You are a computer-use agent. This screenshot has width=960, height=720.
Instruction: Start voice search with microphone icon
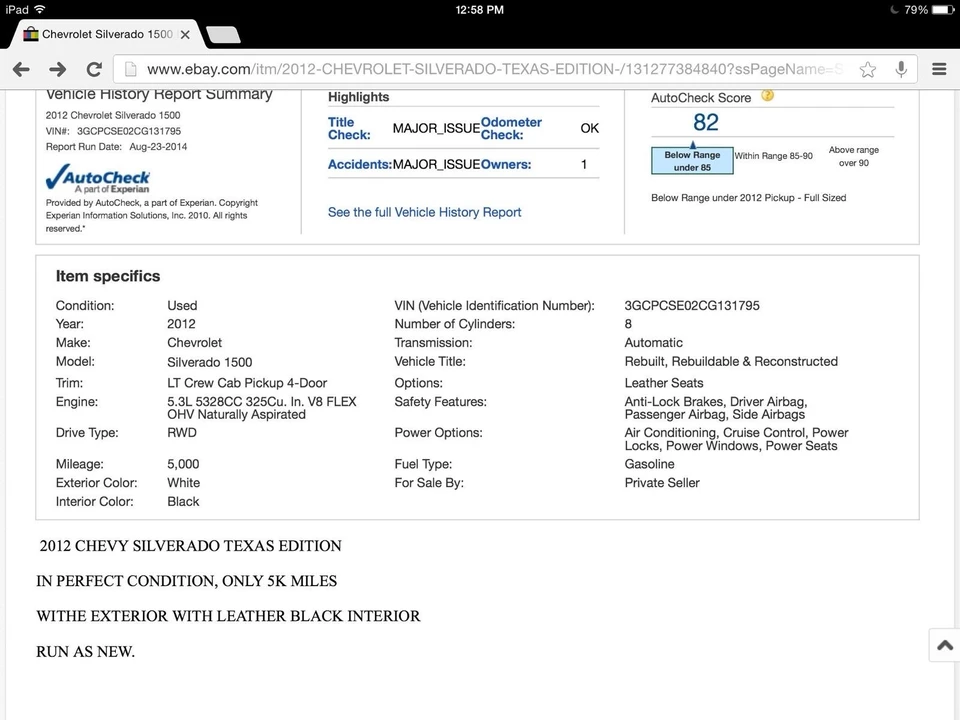(x=901, y=69)
